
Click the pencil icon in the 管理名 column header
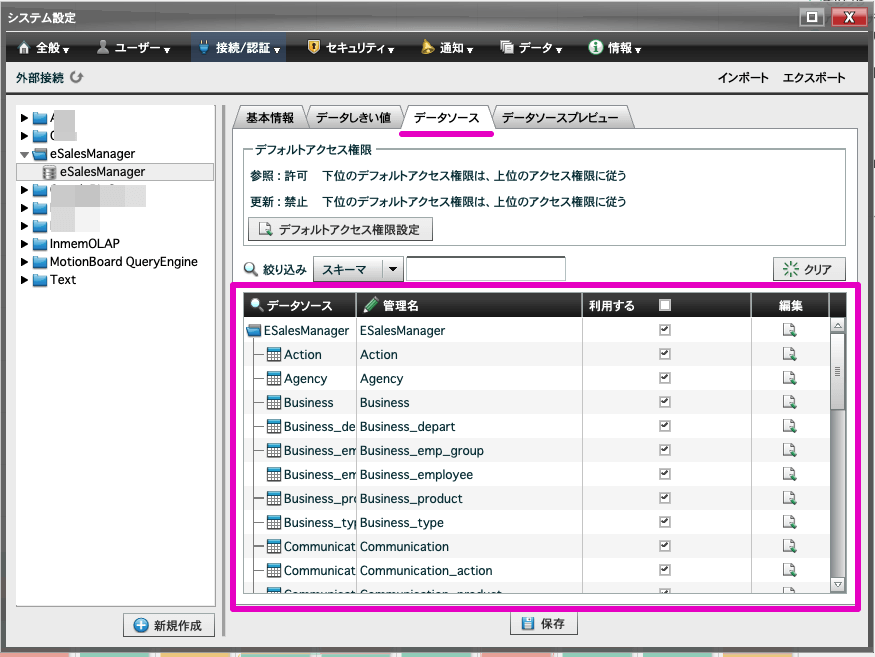(371, 305)
